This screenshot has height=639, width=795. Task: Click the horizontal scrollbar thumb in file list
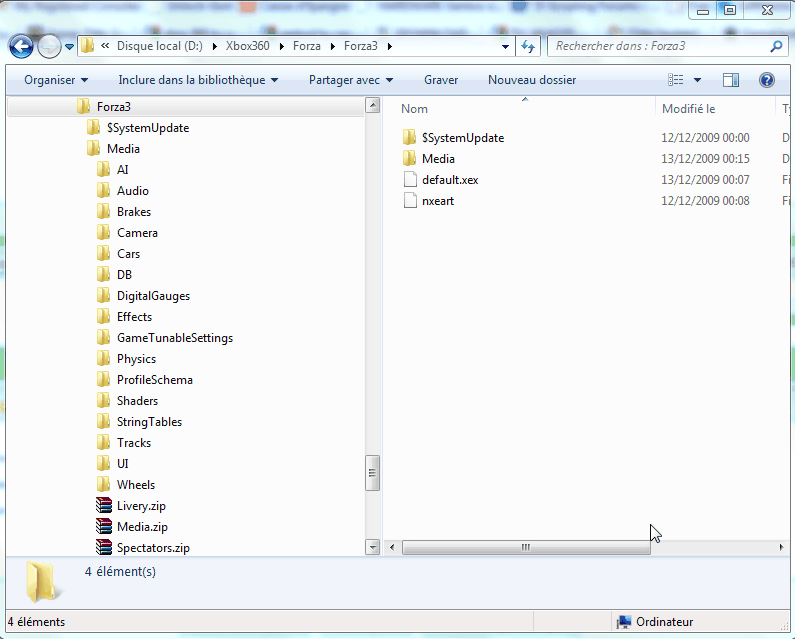coord(526,547)
